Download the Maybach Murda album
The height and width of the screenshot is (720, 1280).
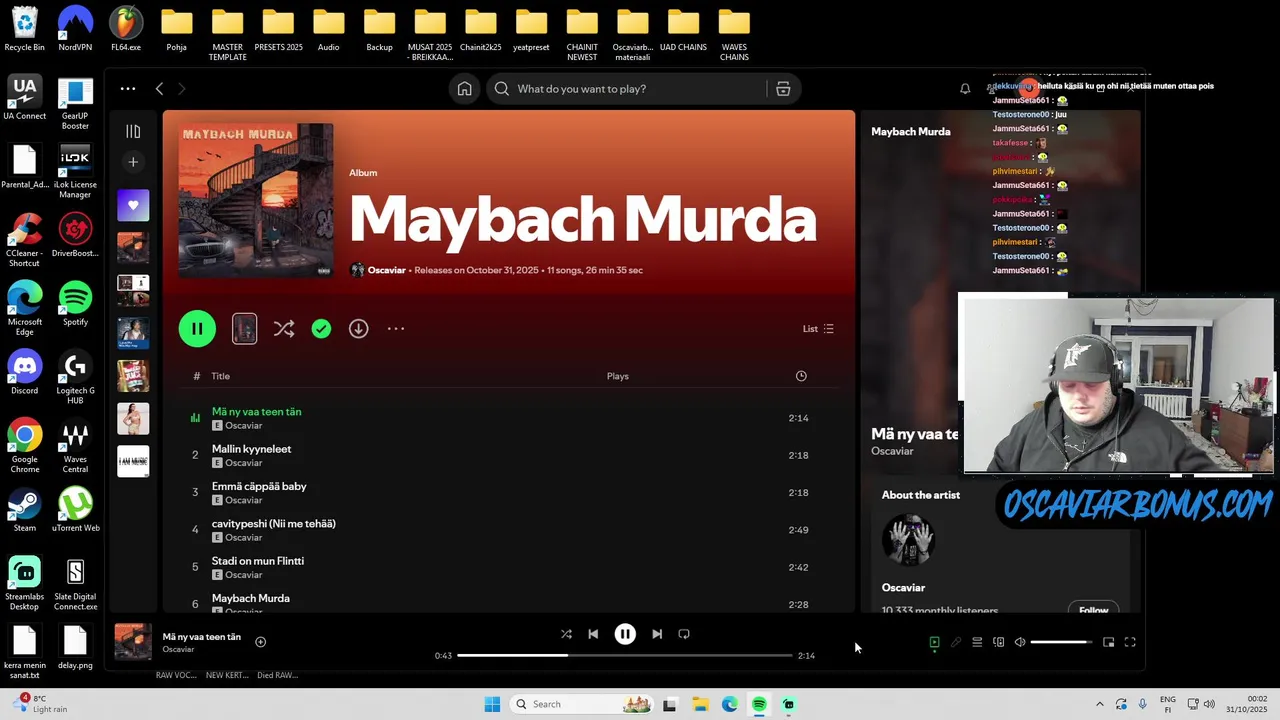click(358, 329)
